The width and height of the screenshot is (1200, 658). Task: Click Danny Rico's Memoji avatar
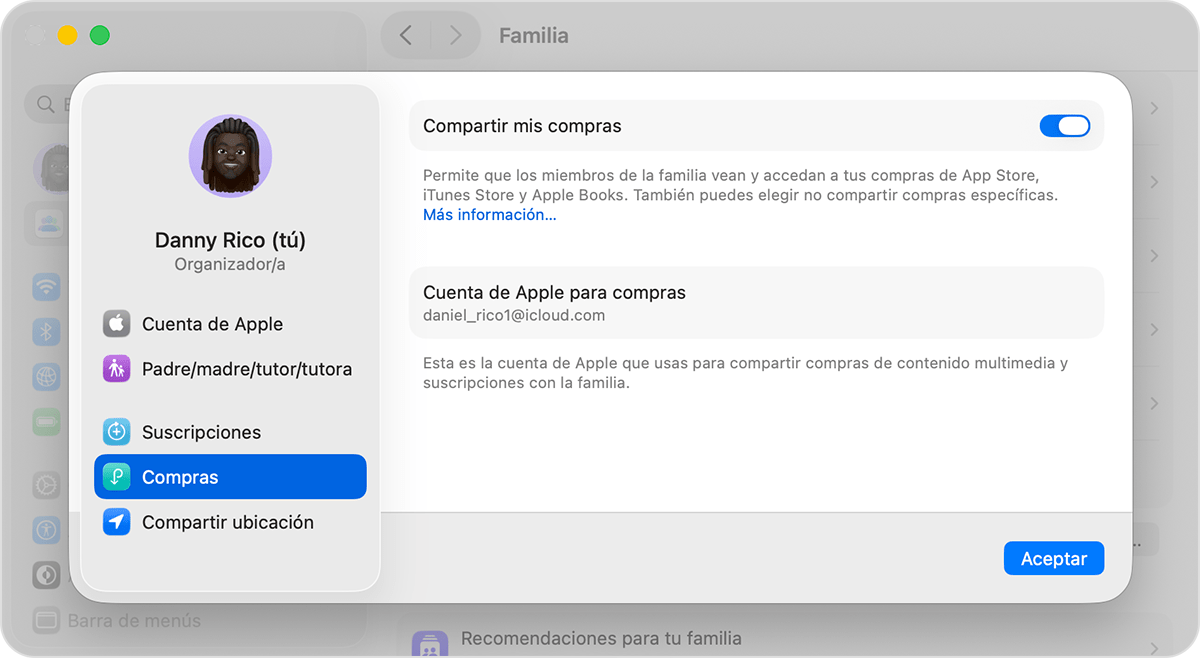(230, 156)
